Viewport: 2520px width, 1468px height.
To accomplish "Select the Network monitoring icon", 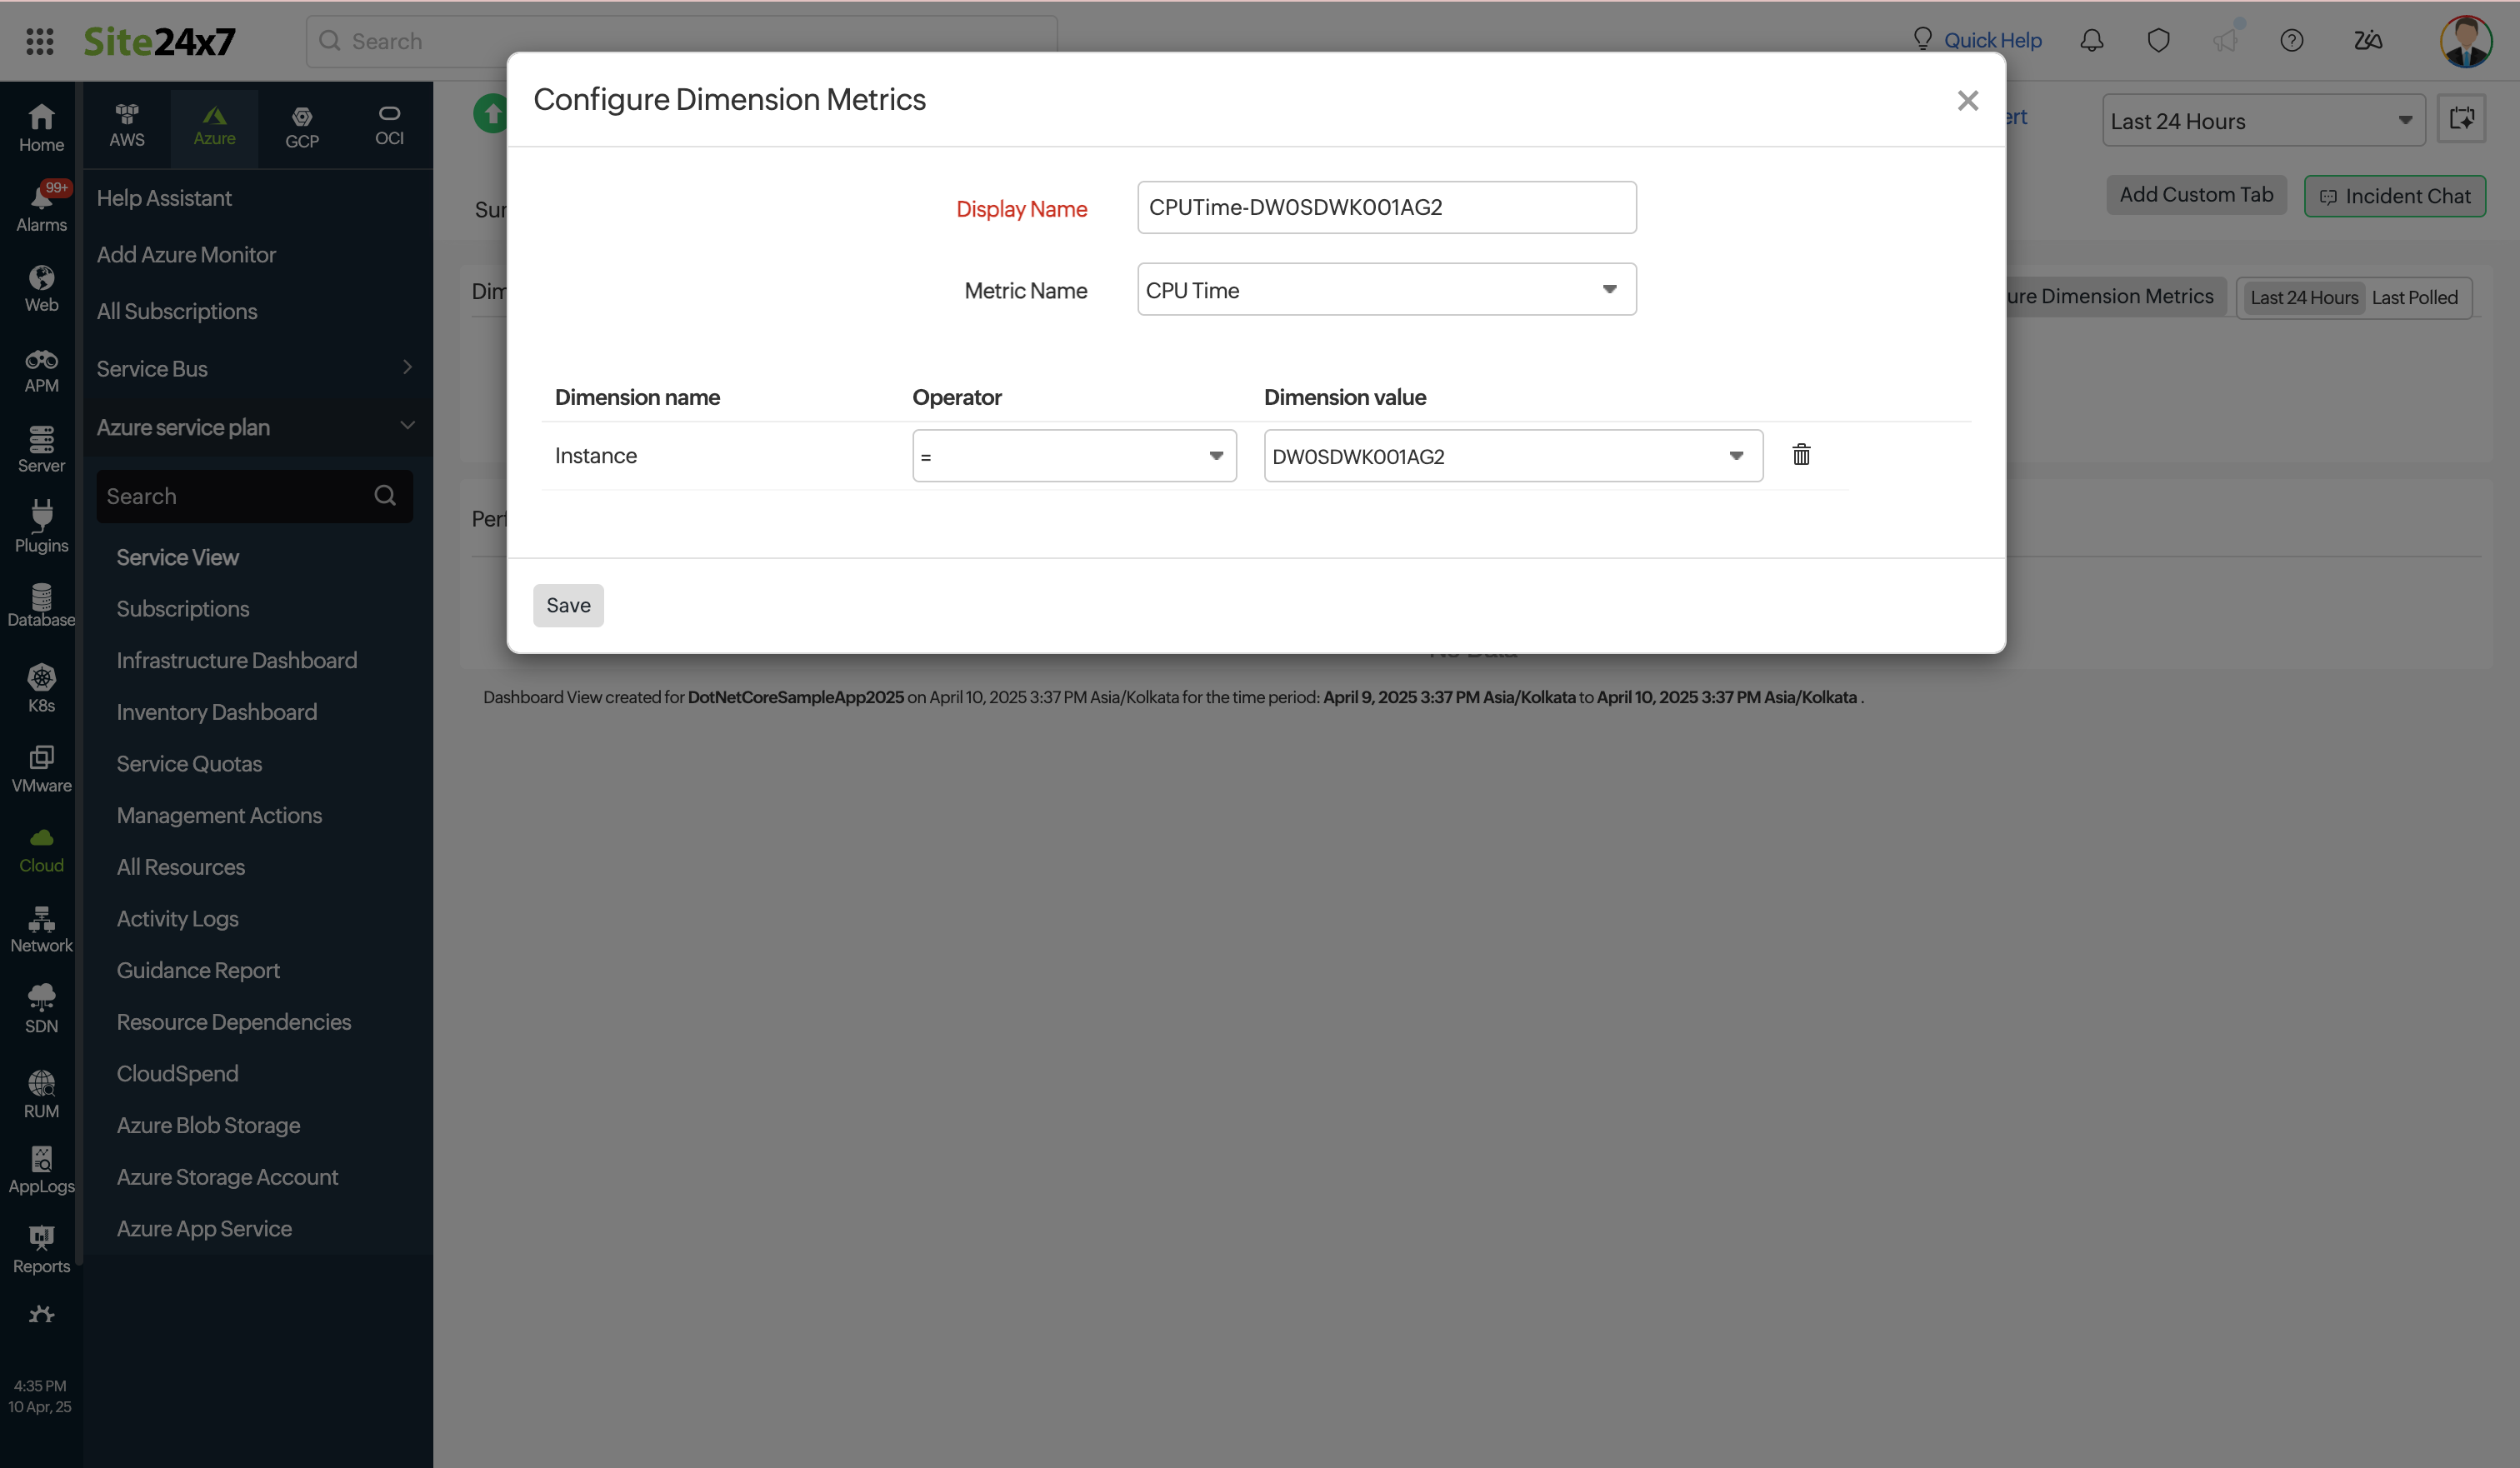I will point(41,927).
